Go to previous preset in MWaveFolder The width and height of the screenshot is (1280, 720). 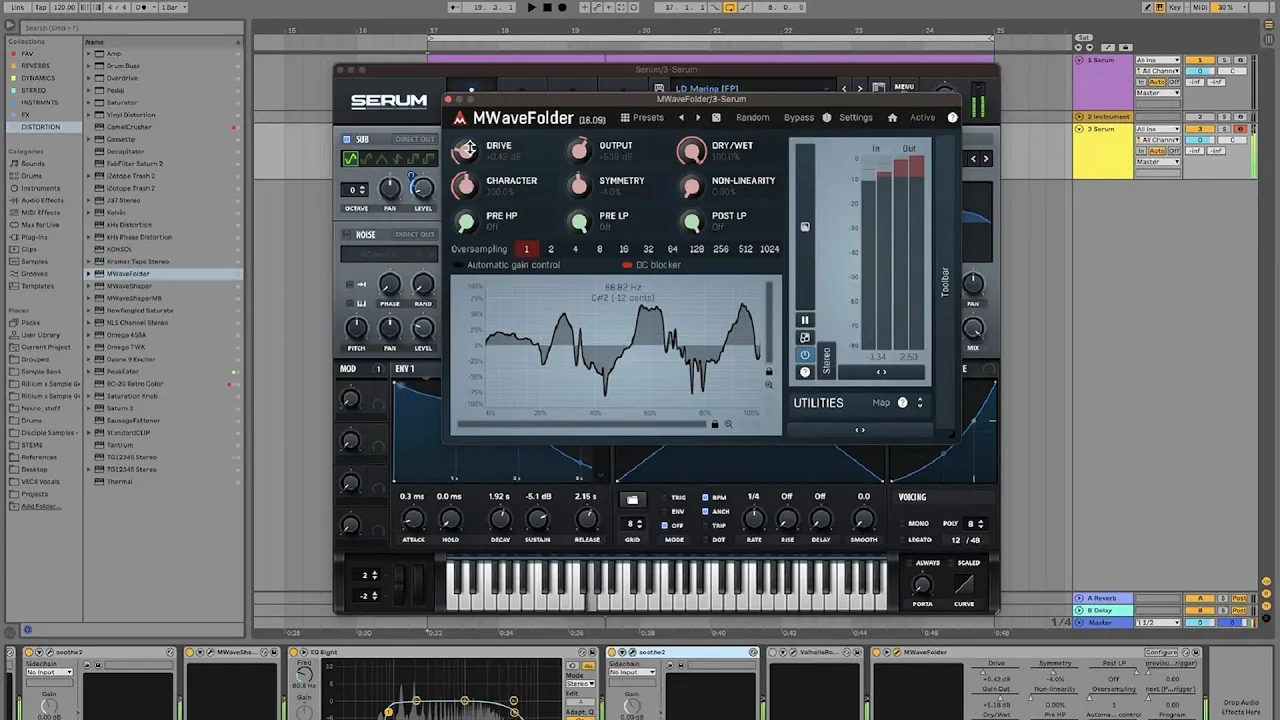(682, 117)
